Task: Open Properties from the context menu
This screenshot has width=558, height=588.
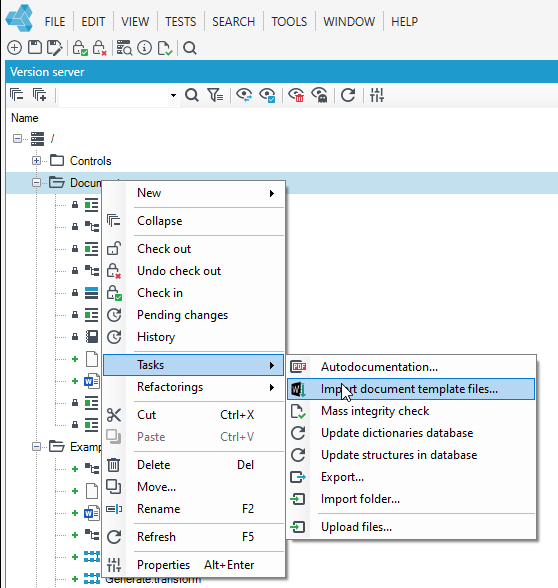Action: pyautogui.click(x=194, y=565)
